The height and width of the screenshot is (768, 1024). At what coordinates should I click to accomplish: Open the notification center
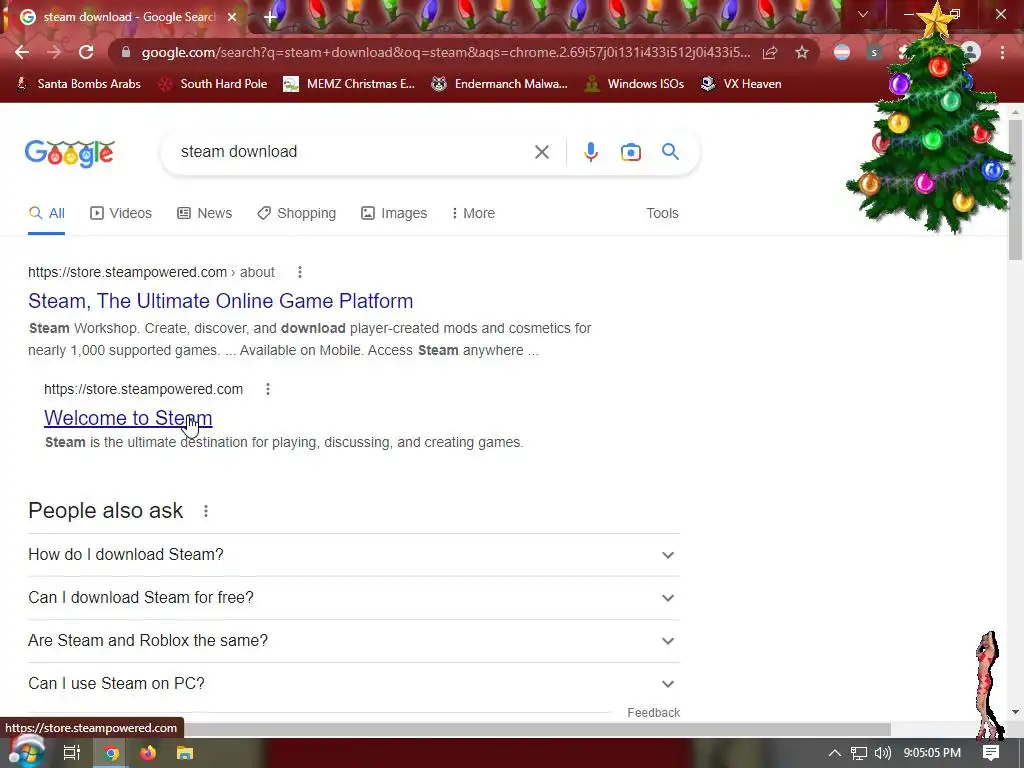pos(991,753)
